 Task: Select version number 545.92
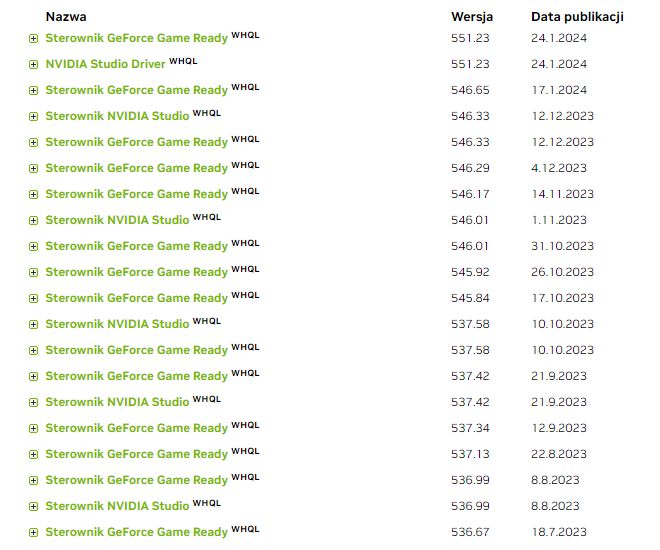pos(470,272)
